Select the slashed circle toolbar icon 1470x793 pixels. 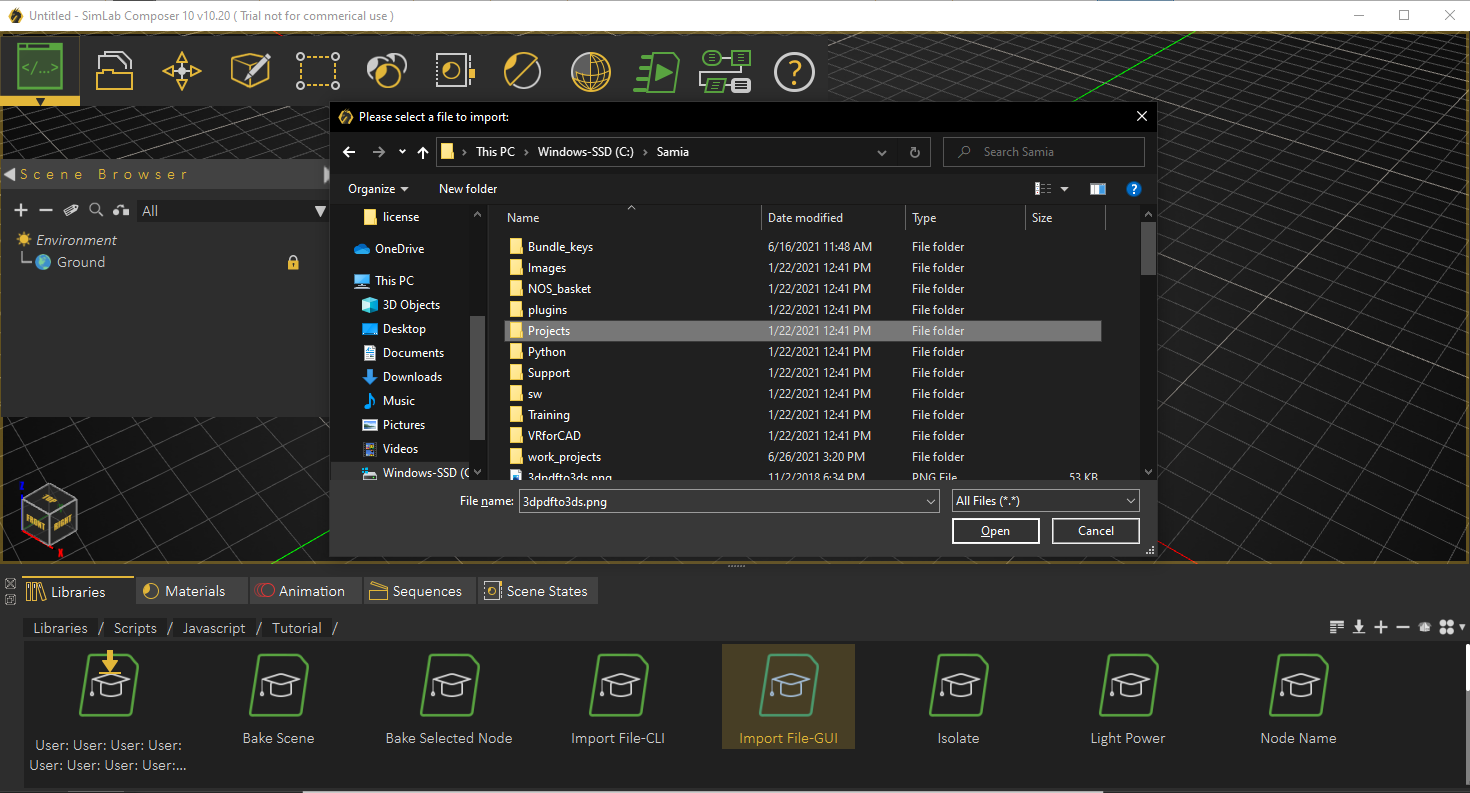tap(522, 71)
